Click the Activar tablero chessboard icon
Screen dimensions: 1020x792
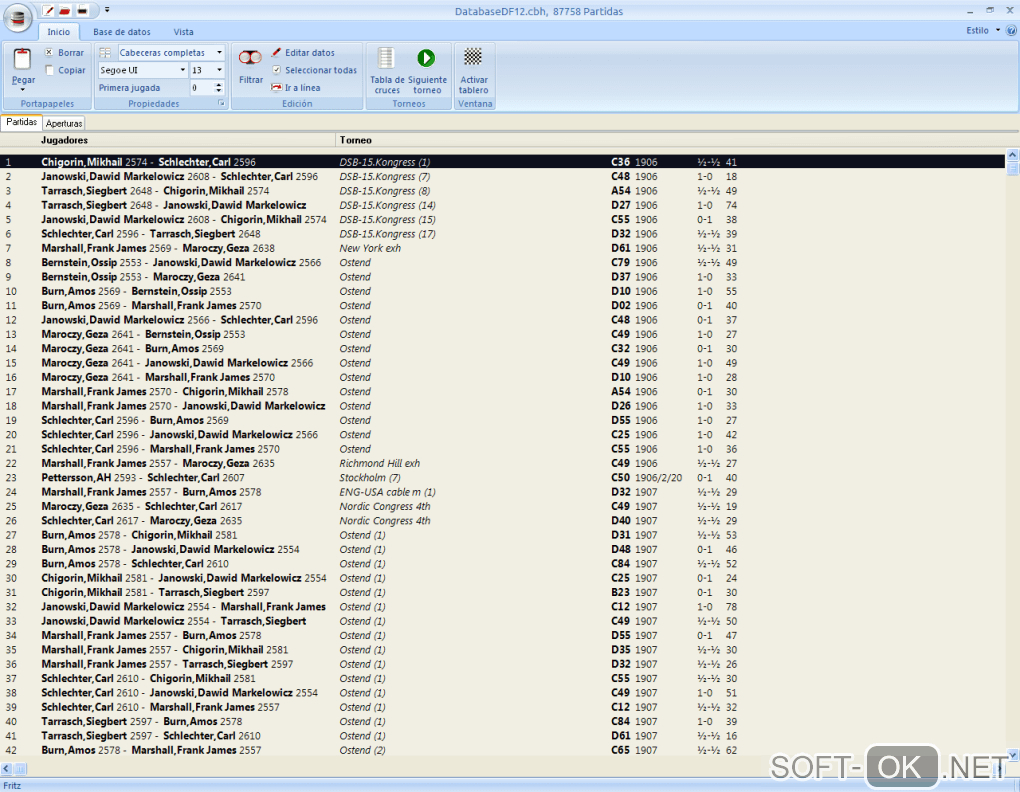point(473,57)
